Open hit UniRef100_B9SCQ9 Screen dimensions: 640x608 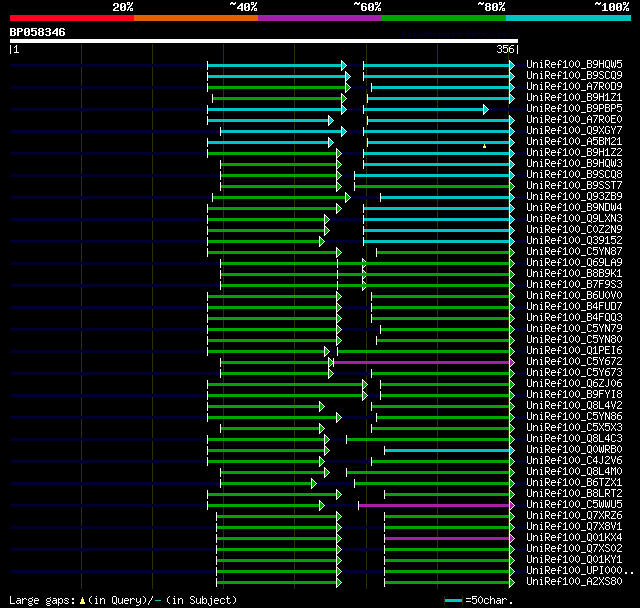[574, 75]
